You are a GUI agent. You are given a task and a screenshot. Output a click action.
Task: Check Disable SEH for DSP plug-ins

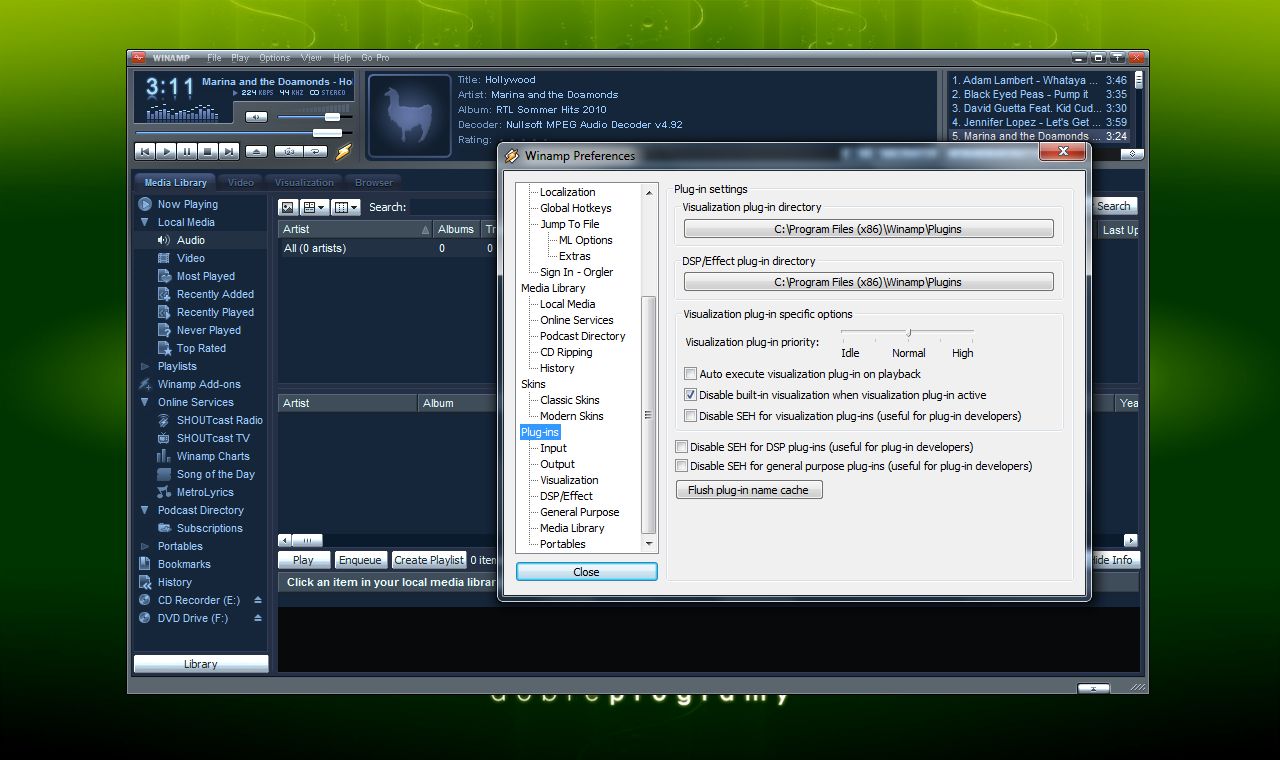point(682,447)
